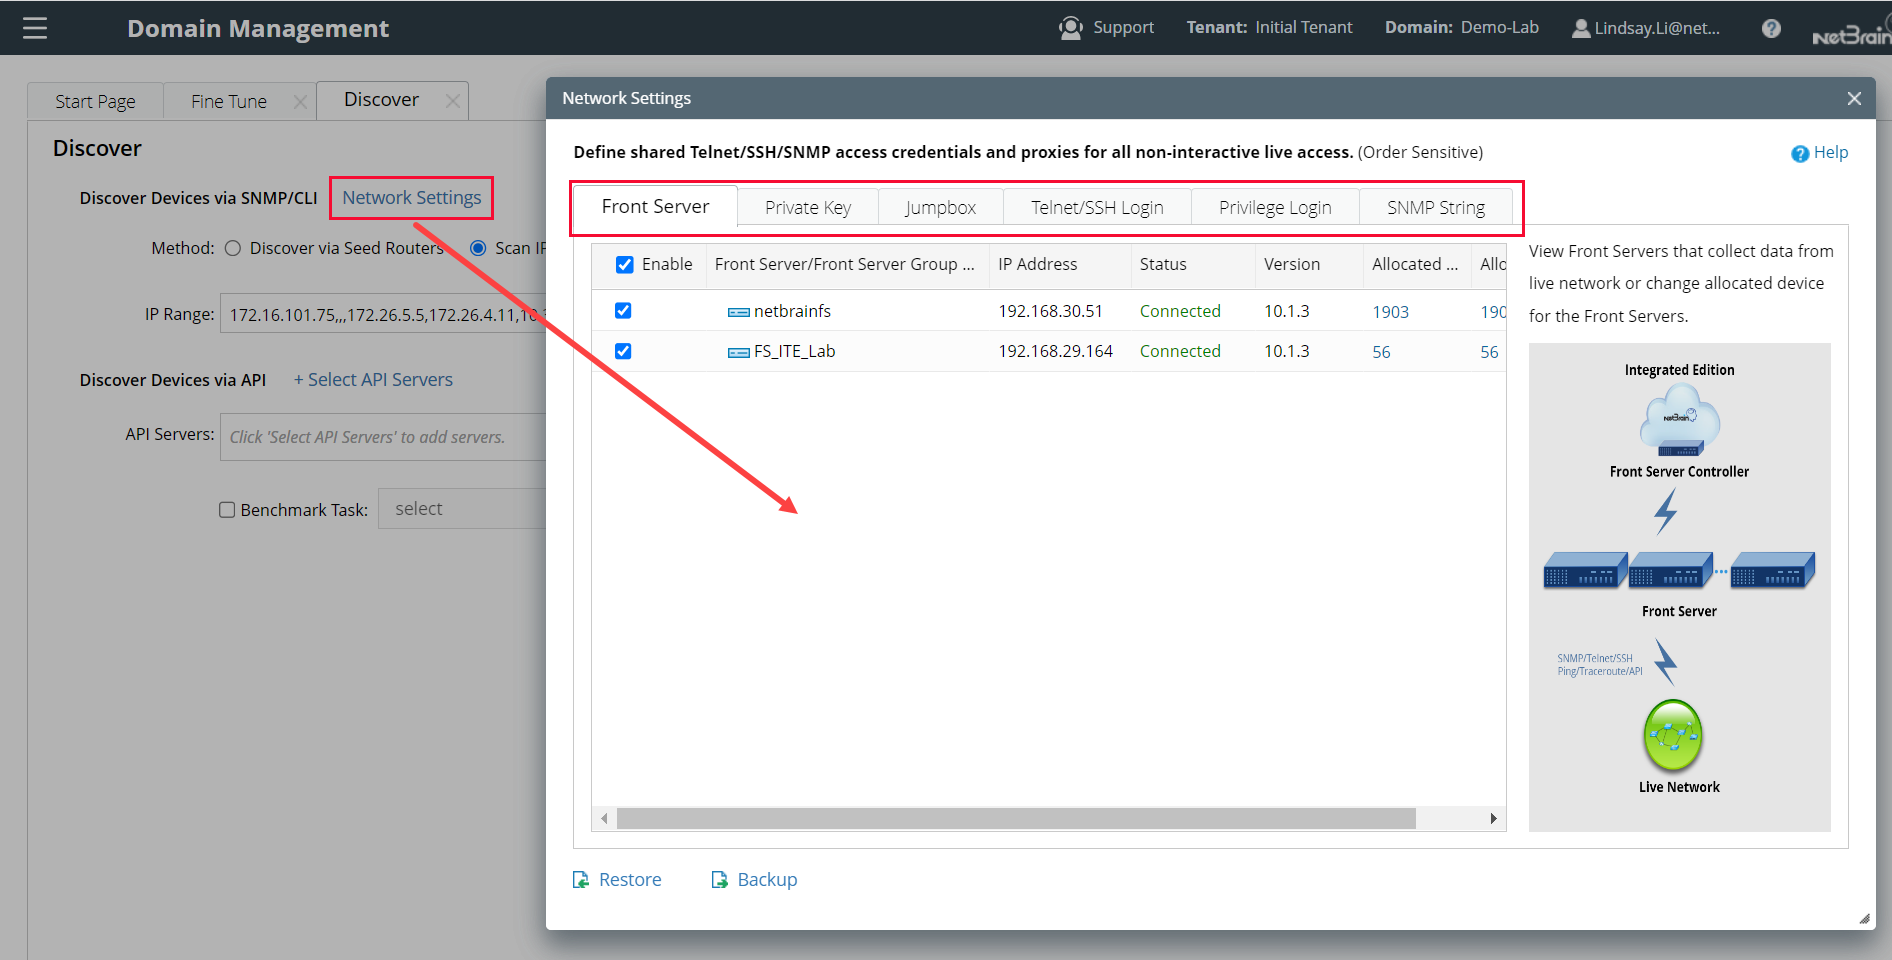Close the Fine Tune tab
This screenshot has width=1892, height=960.
[x=300, y=102]
